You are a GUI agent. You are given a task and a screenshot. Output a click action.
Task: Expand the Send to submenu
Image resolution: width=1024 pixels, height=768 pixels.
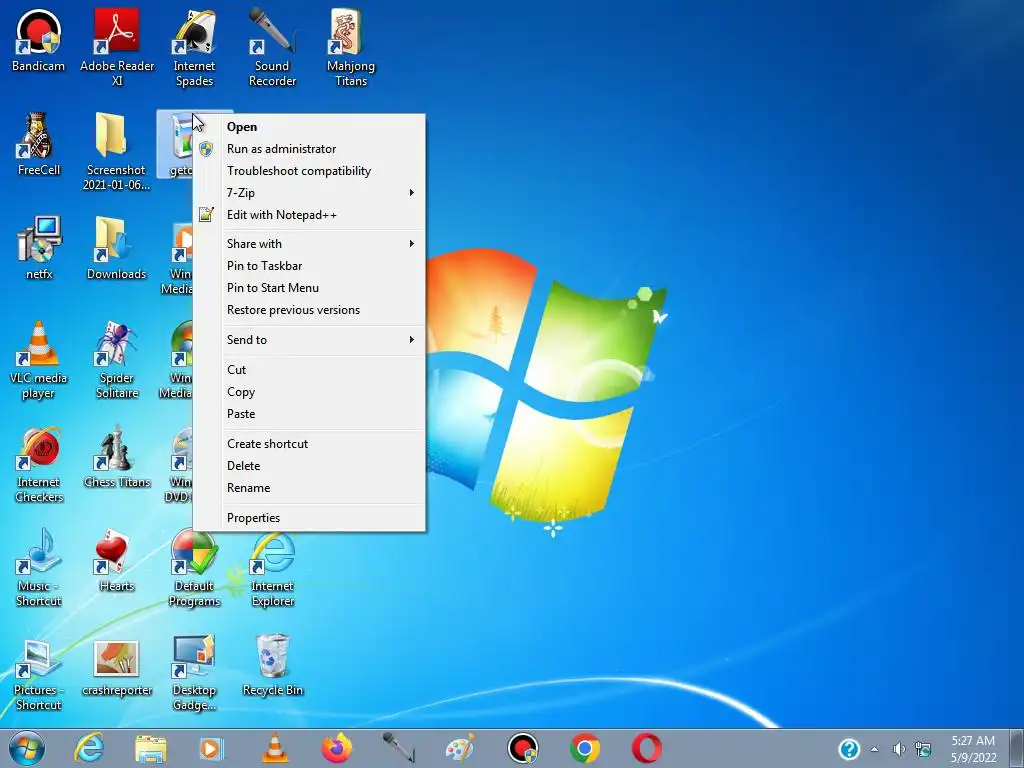point(310,340)
